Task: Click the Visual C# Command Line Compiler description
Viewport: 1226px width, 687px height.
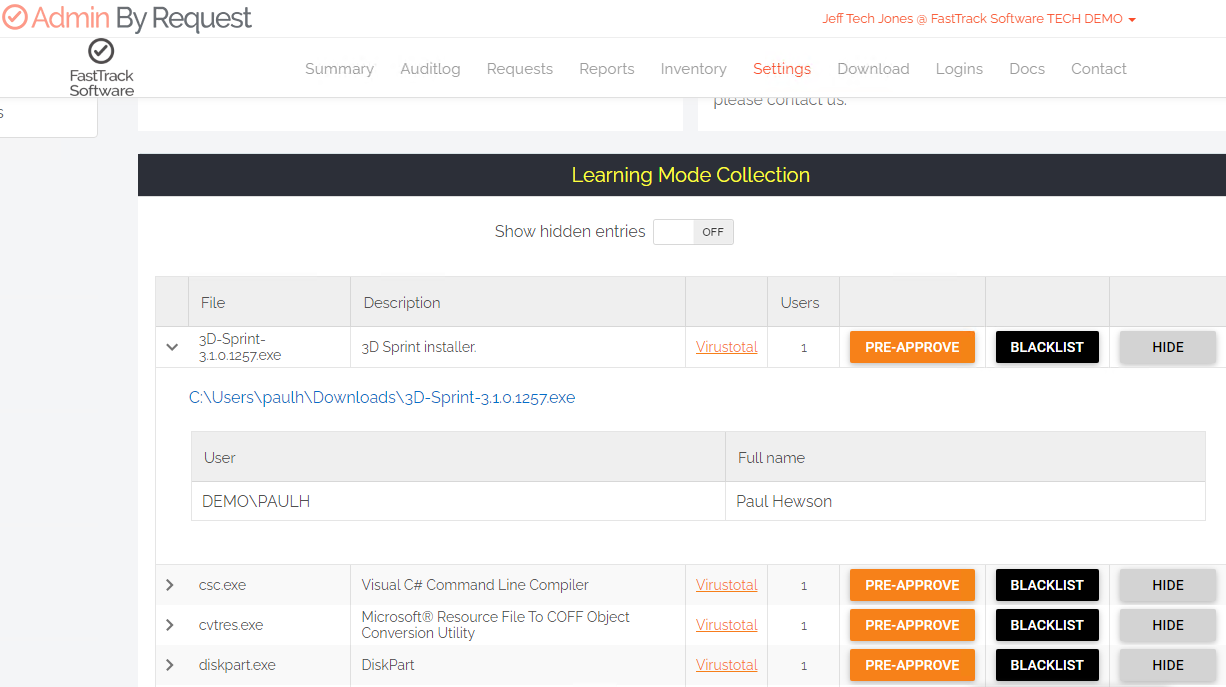Action: click(x=475, y=585)
